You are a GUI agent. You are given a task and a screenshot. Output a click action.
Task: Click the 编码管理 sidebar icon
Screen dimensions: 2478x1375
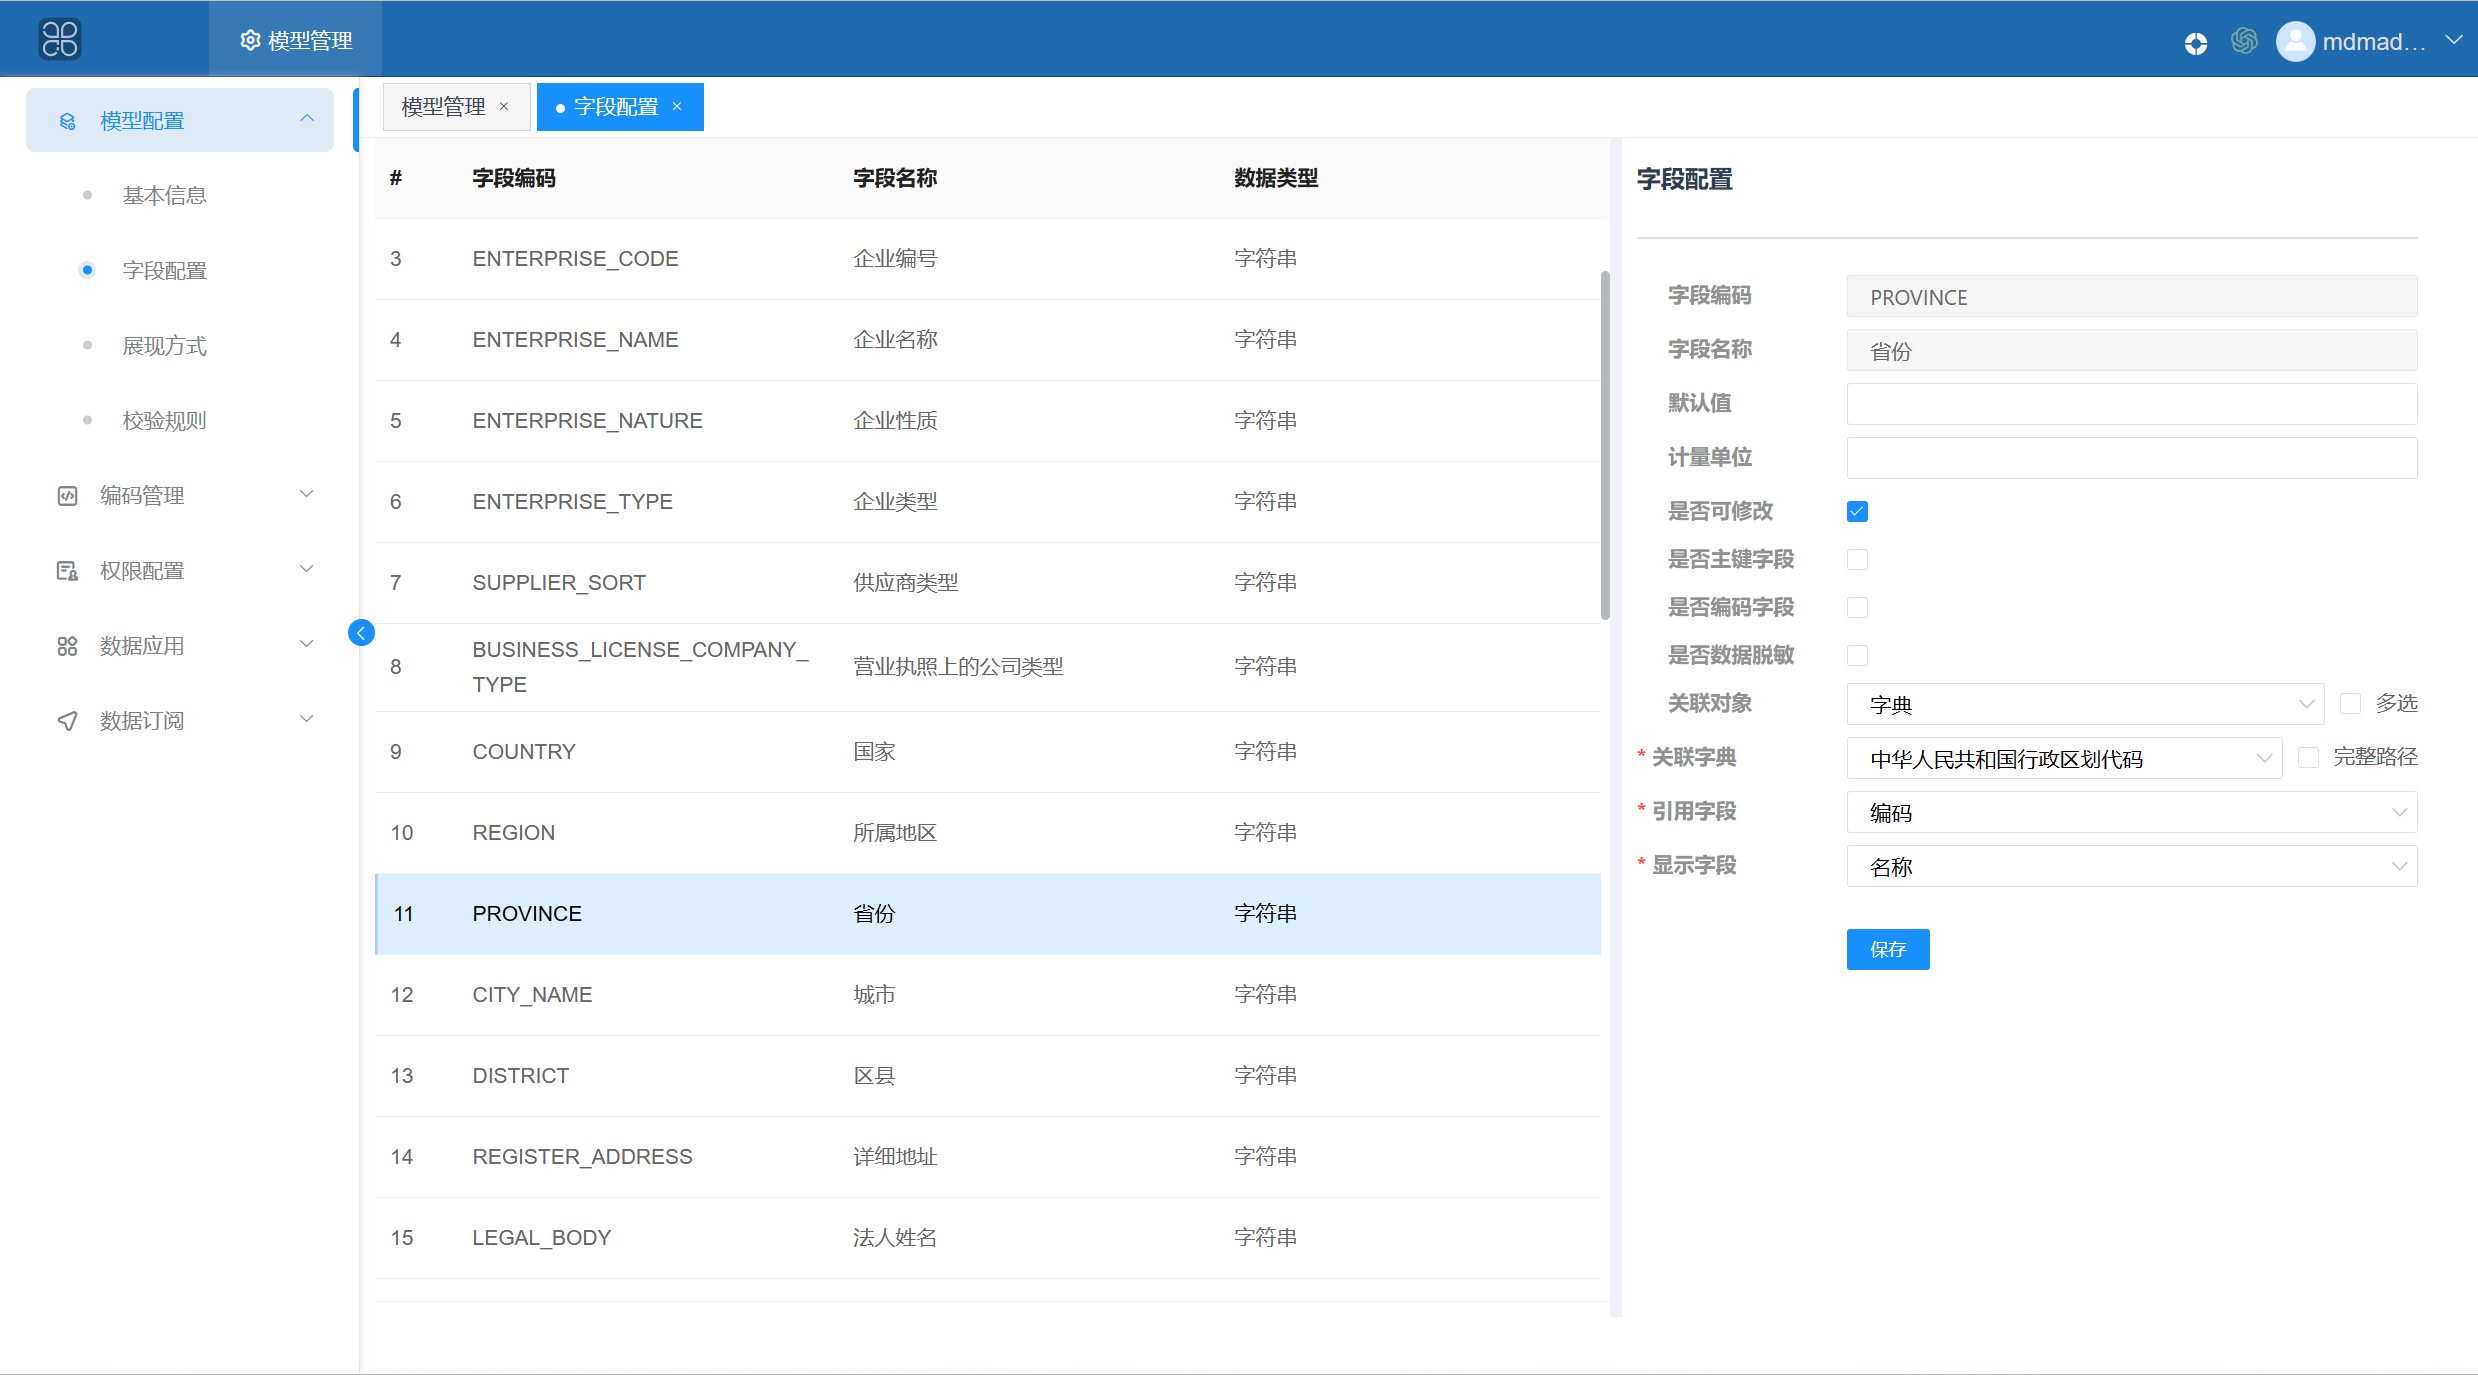[67, 496]
